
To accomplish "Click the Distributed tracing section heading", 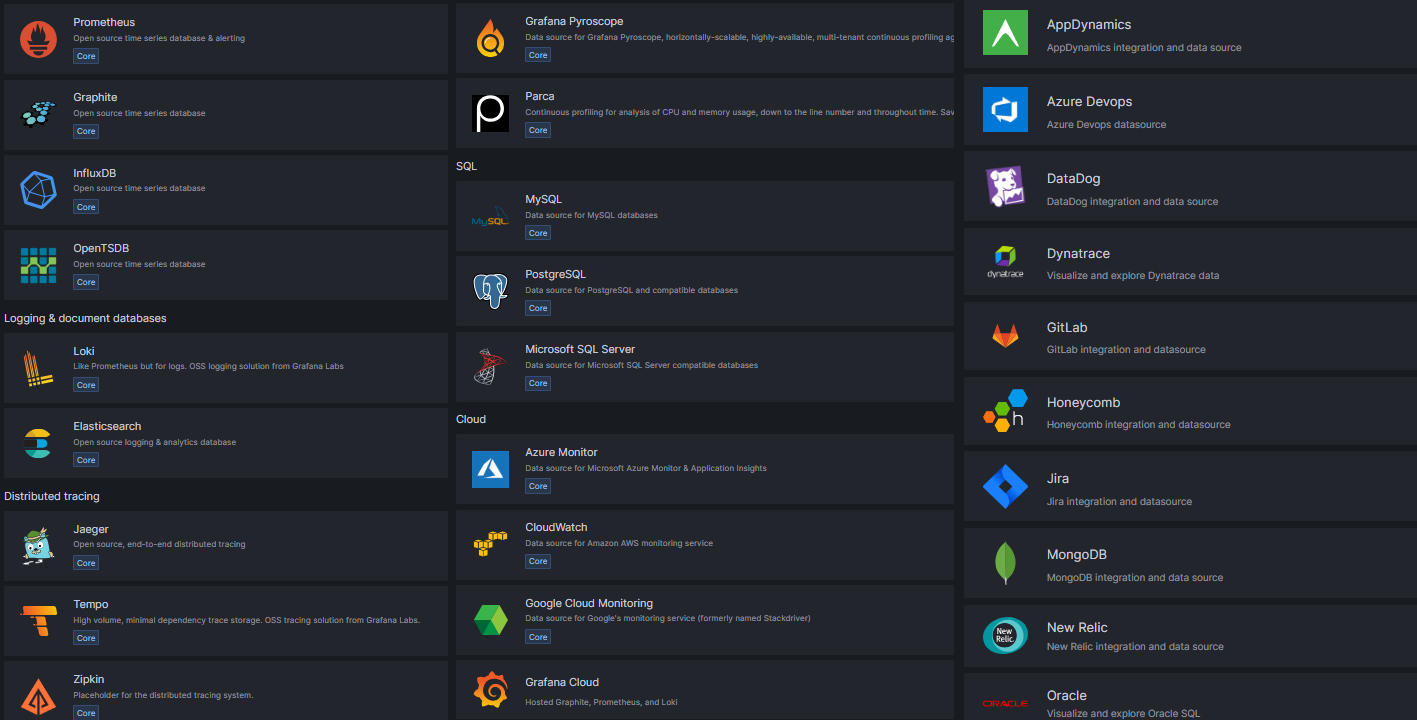I will tap(52, 496).
